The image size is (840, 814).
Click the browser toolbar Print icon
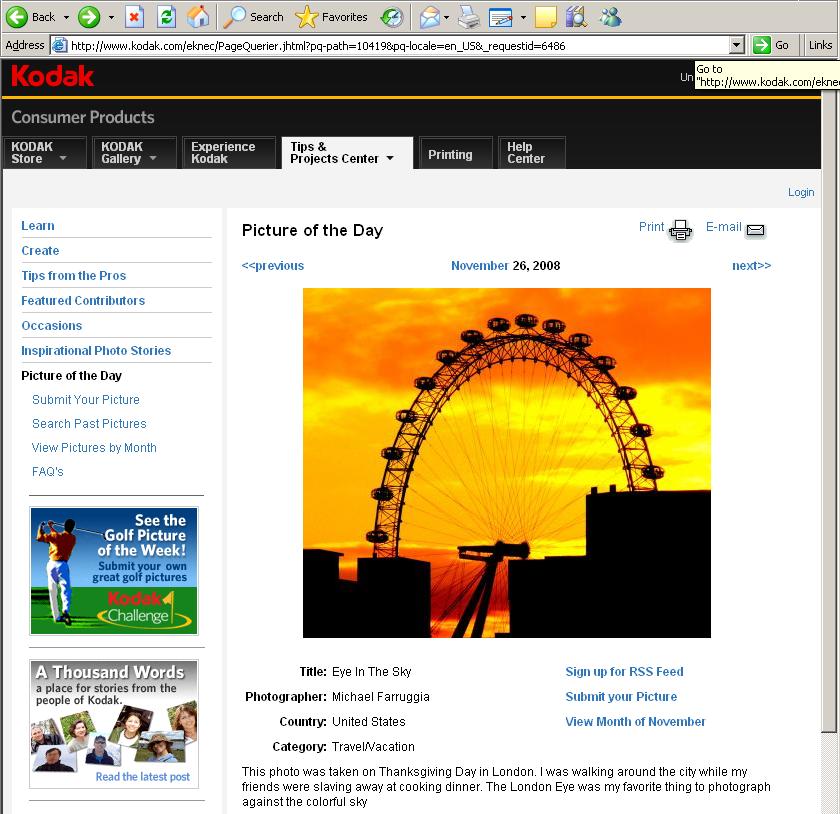(468, 16)
